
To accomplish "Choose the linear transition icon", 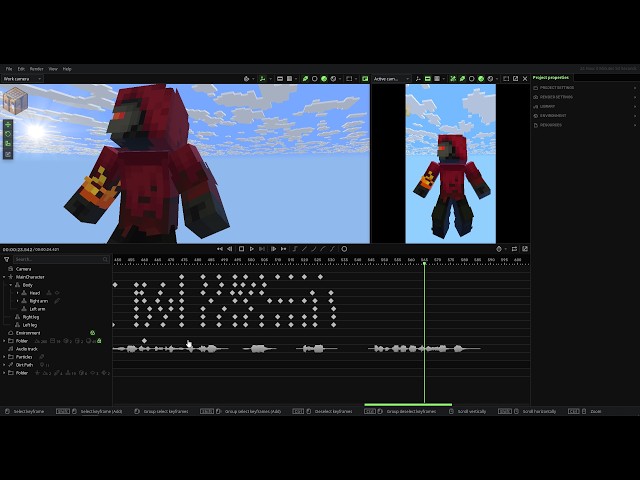I will pos(304,249).
